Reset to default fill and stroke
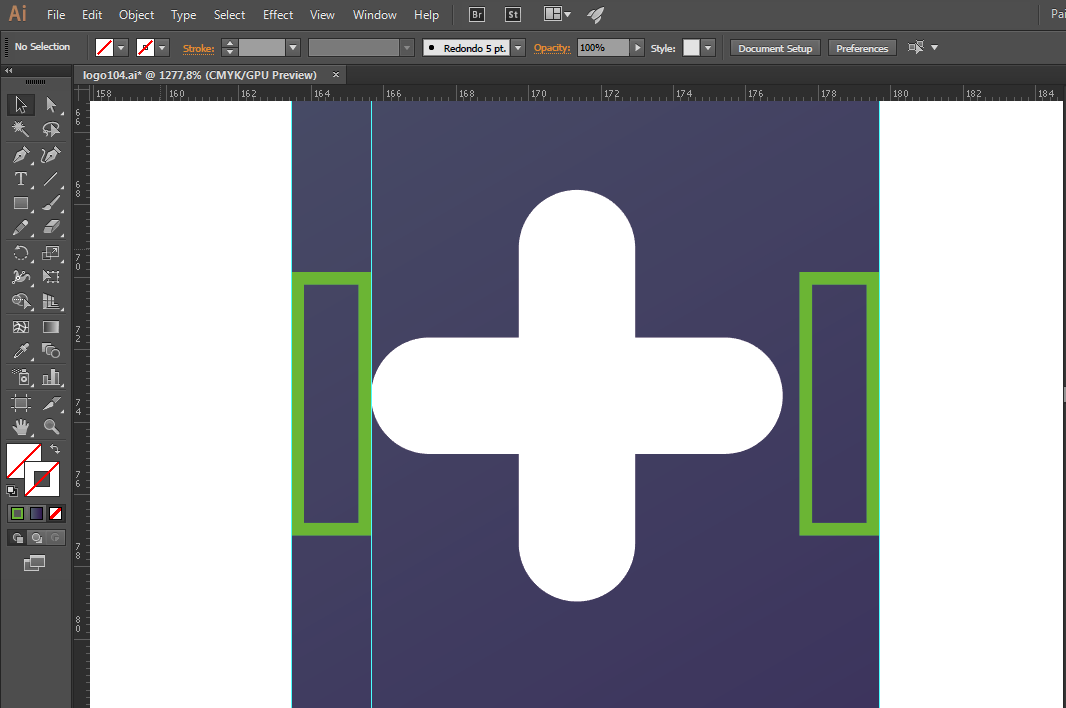This screenshot has height=708, width=1066. [12, 490]
